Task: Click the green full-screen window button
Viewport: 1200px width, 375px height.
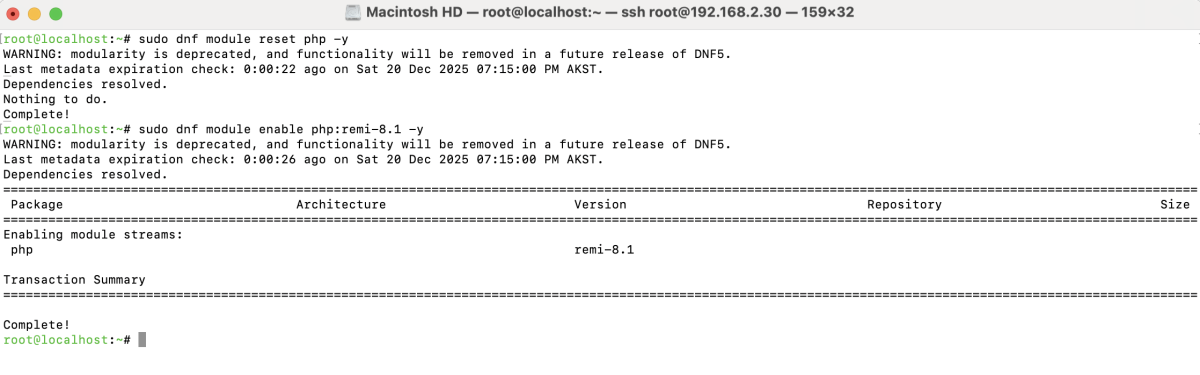Action: coord(54,14)
